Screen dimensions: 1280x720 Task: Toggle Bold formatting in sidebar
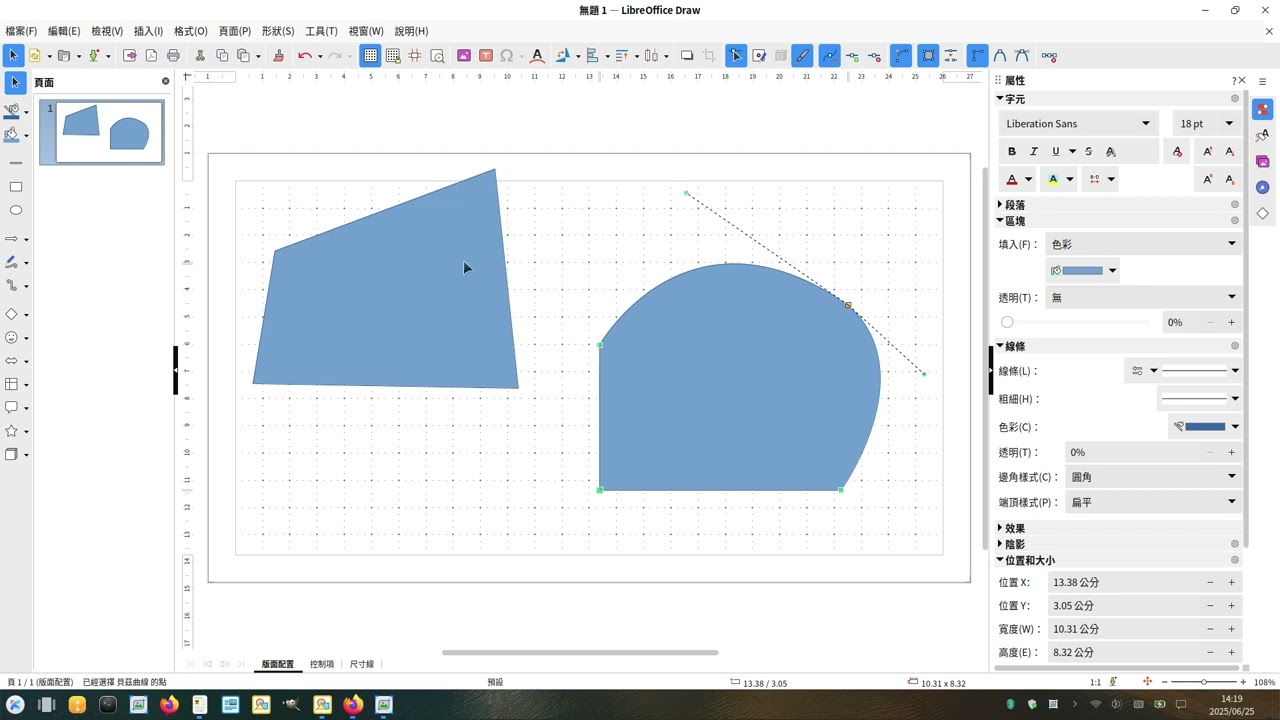tap(1012, 151)
